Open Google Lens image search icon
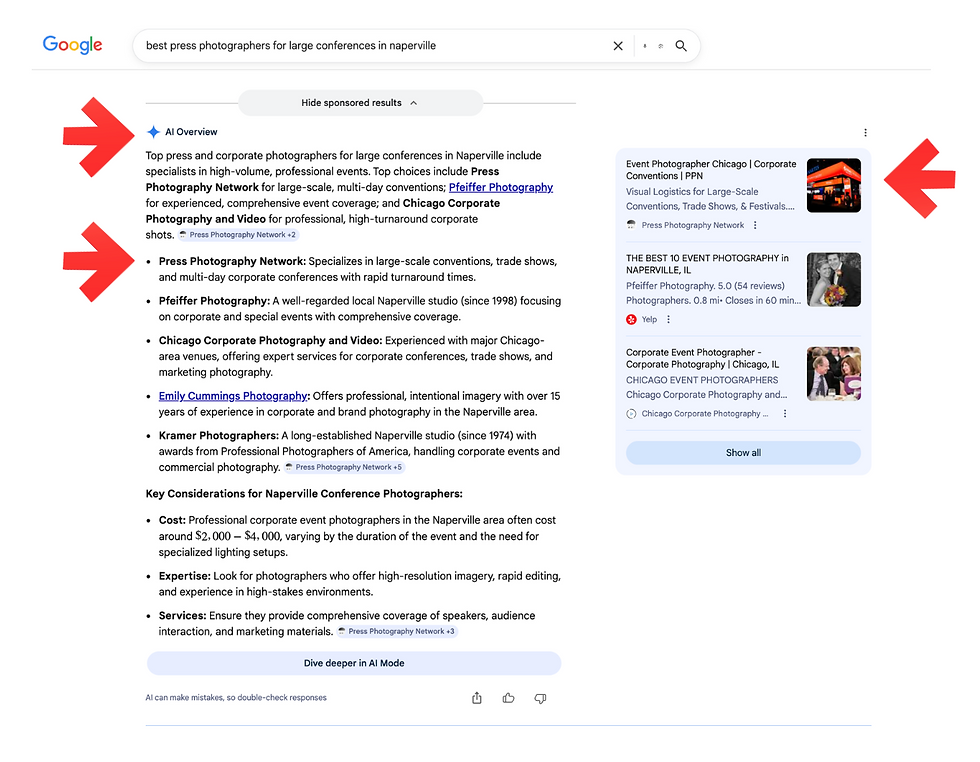The width and height of the screenshot is (980, 762). coord(661,46)
